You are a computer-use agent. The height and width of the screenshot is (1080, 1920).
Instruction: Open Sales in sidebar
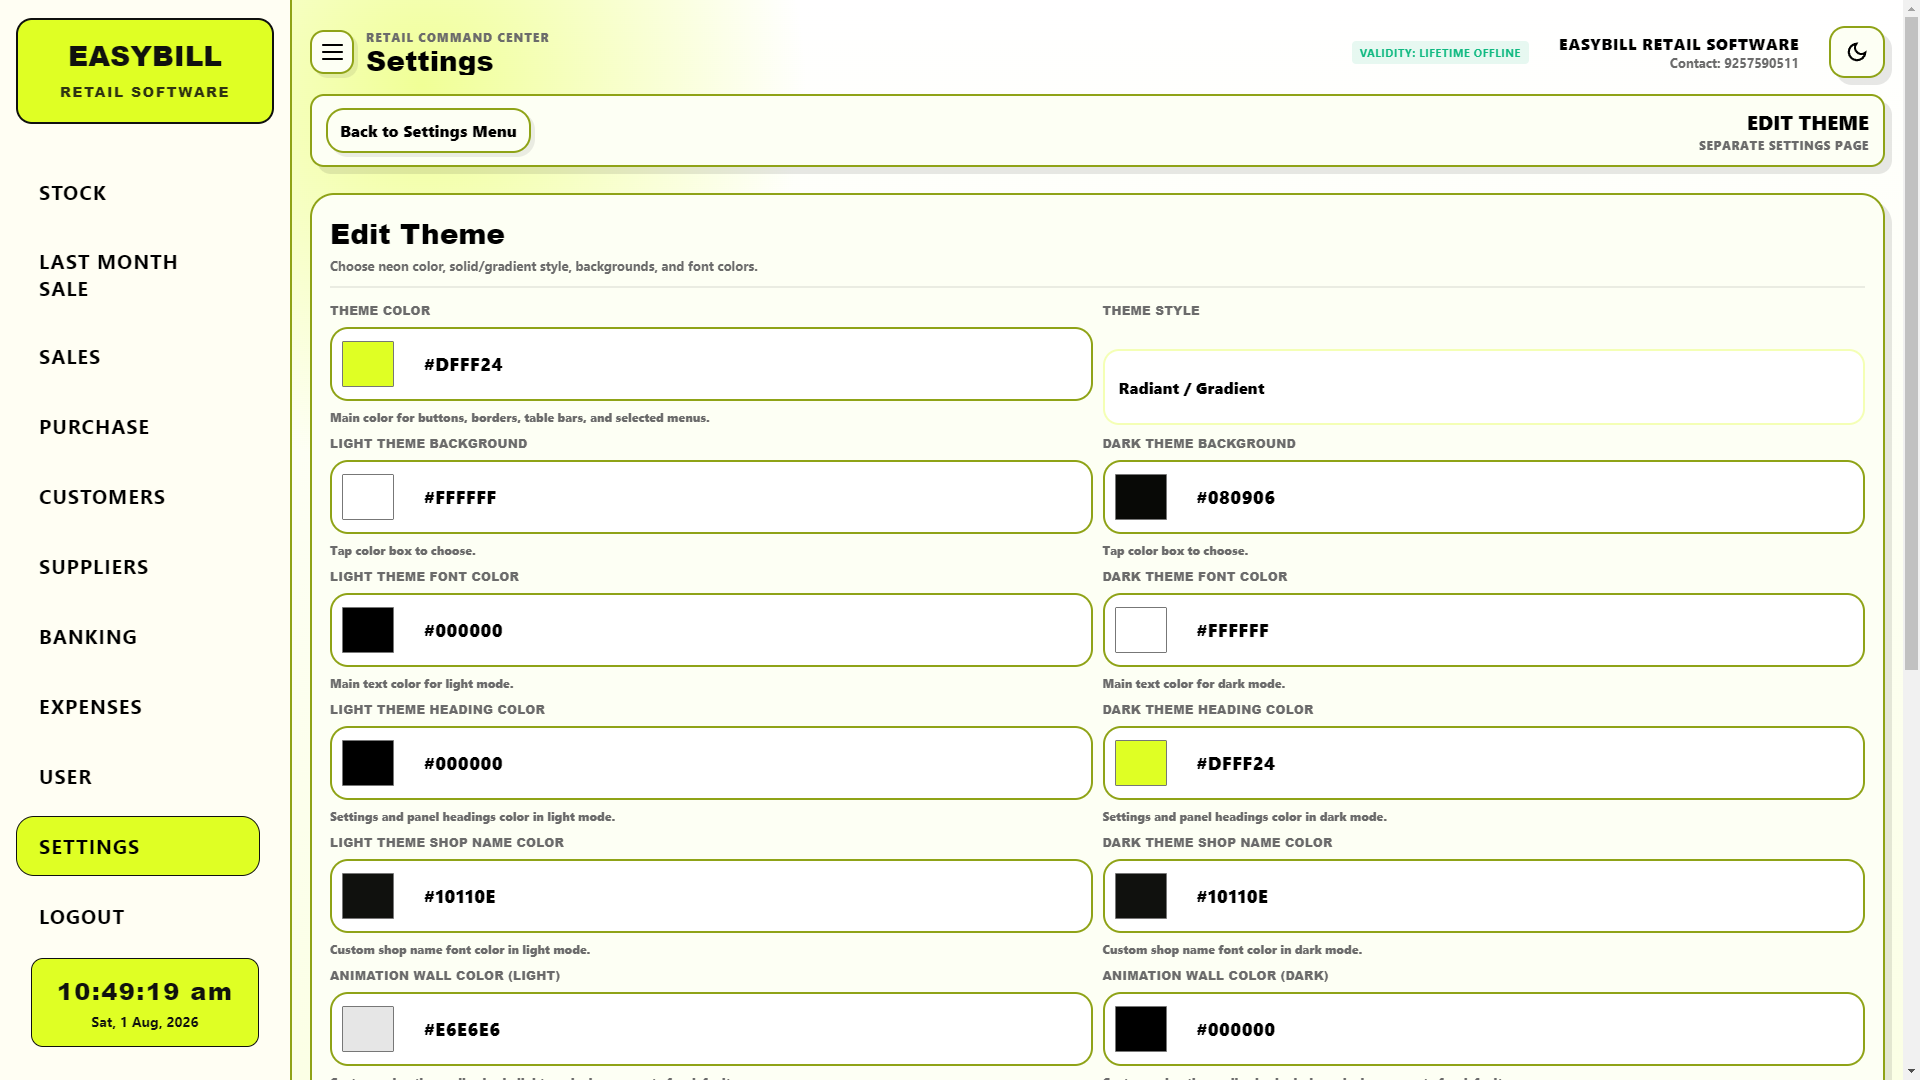click(x=138, y=357)
